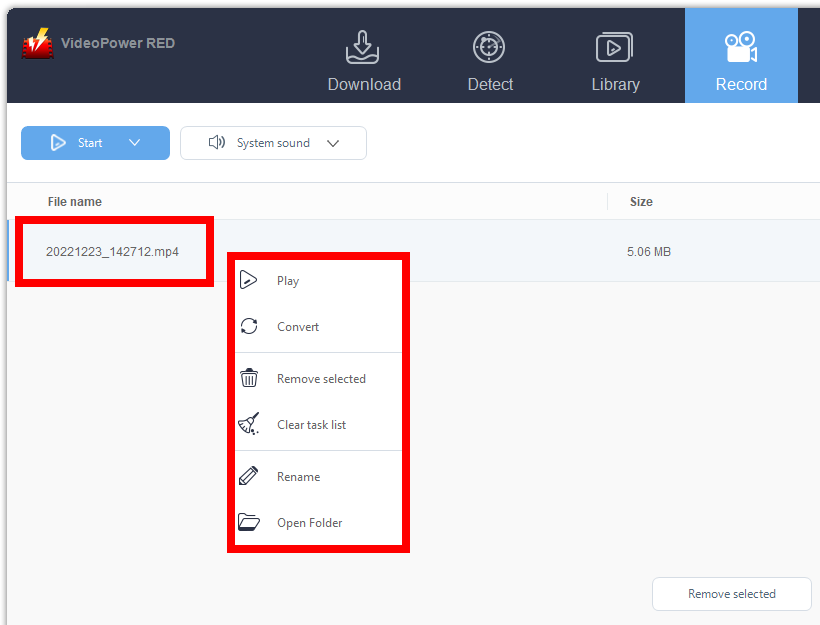Click the Record camera icon
Screen dimensions: 820x625
click(x=741, y=47)
